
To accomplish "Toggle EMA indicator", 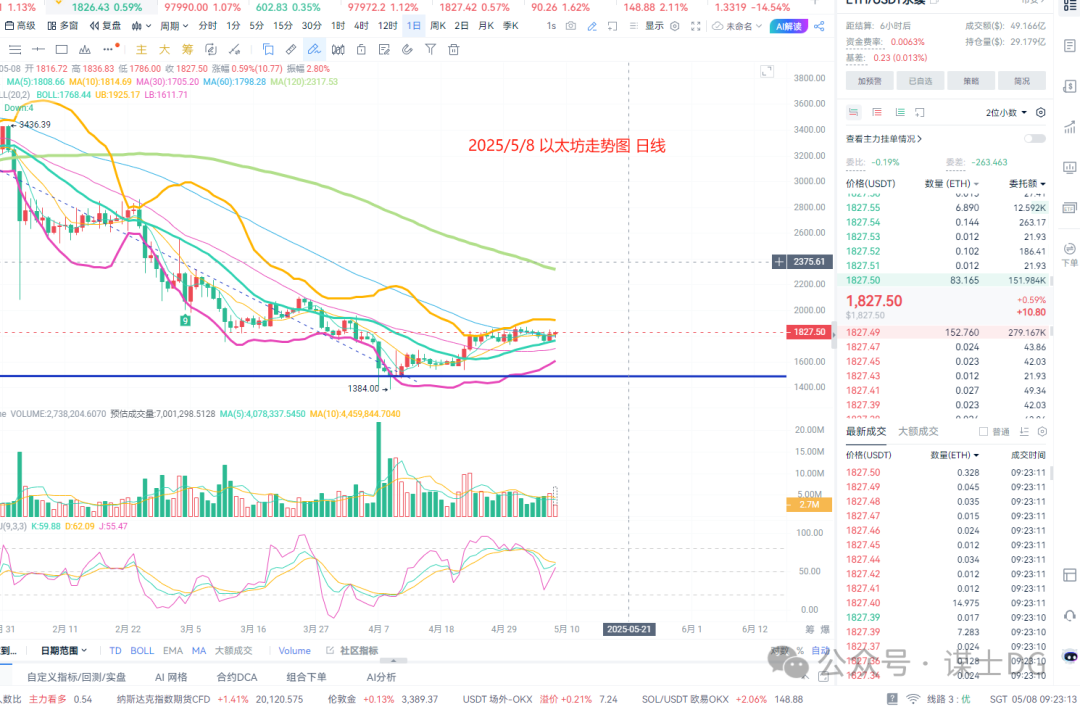I will pyautogui.click(x=173, y=650).
